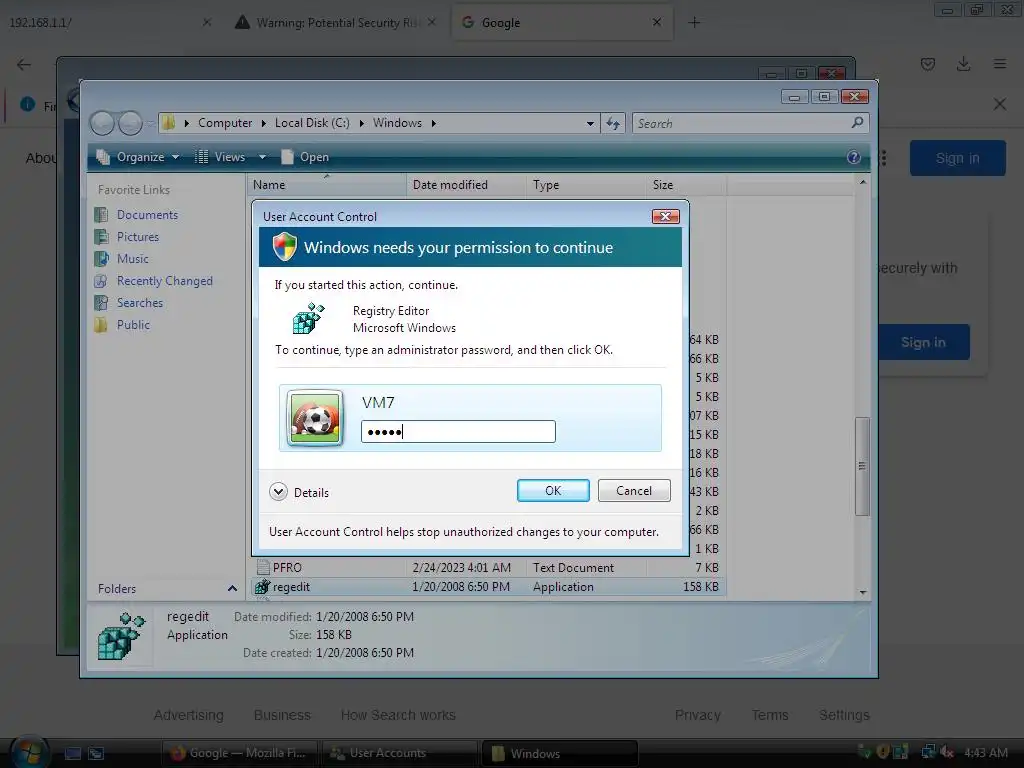The height and width of the screenshot is (768, 1024).
Task: Click Explorer back navigation button
Action: [102, 123]
